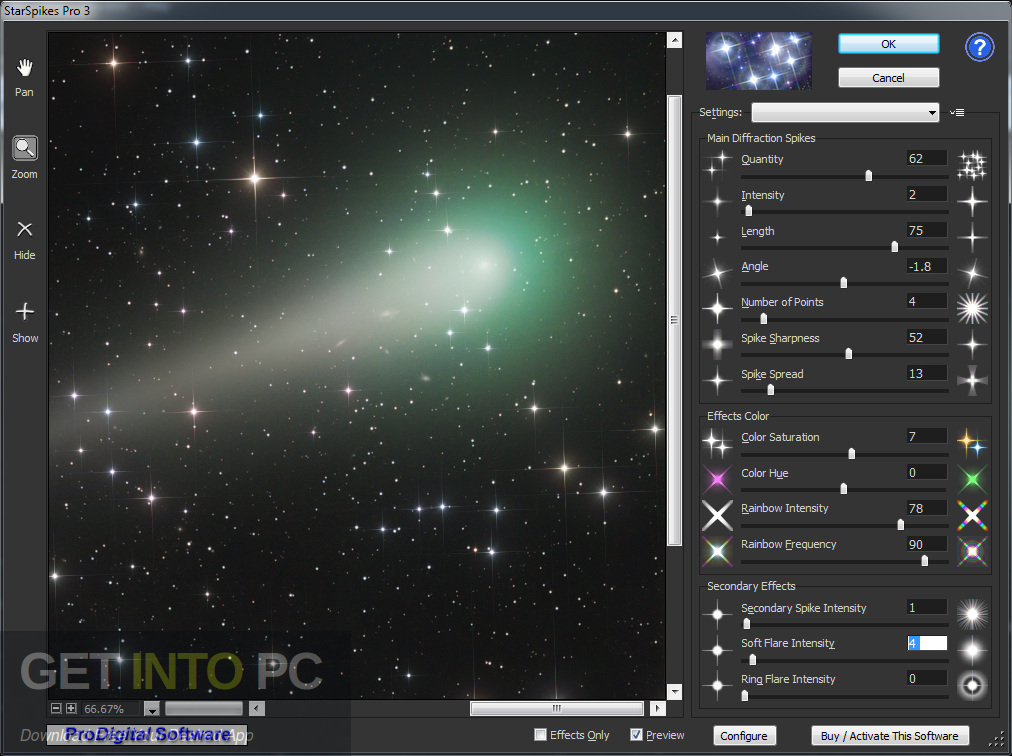This screenshot has height=756, width=1012.
Task: Click the Secondary Spike Intensity slider track
Action: (844, 624)
